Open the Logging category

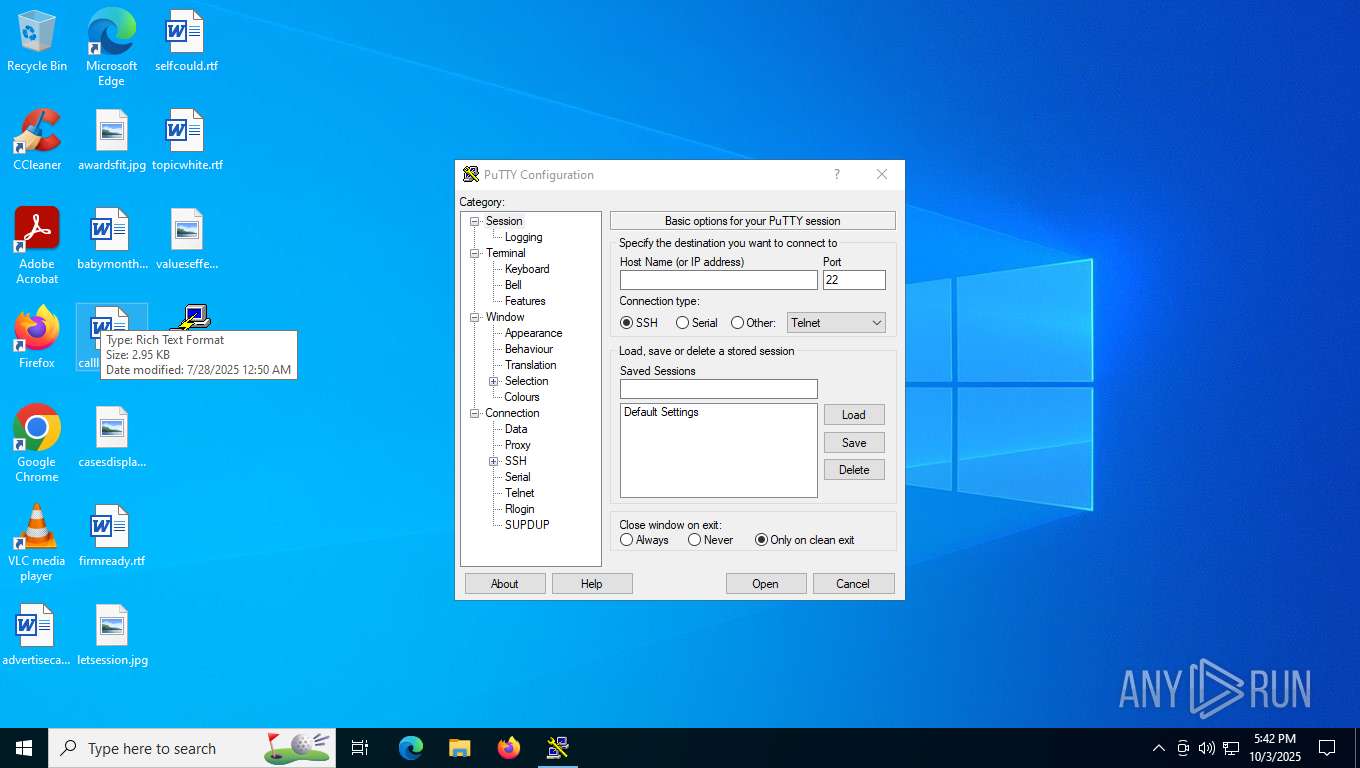tap(523, 237)
